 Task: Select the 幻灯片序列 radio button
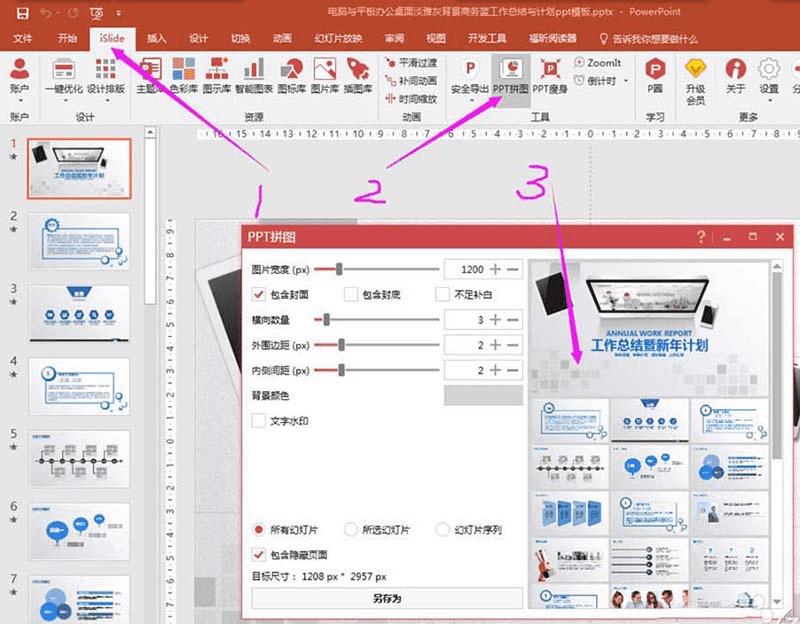[x=442, y=530]
